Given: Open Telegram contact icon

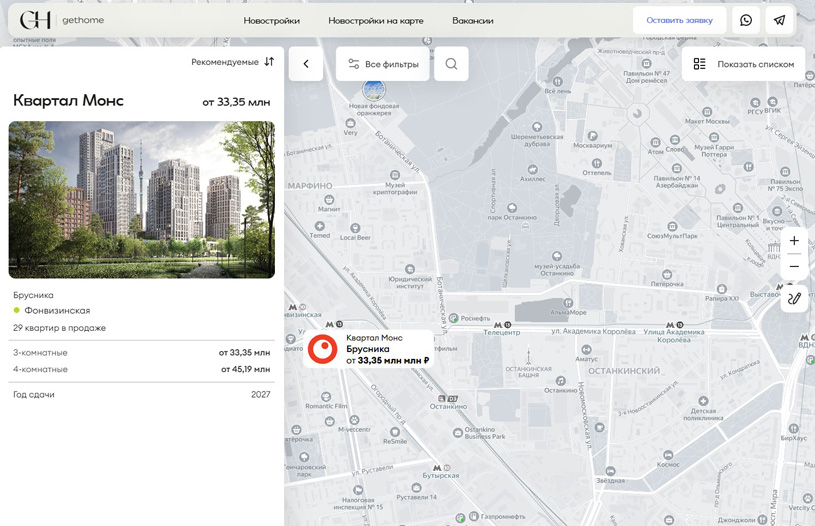Looking at the screenshot, I should coord(780,20).
